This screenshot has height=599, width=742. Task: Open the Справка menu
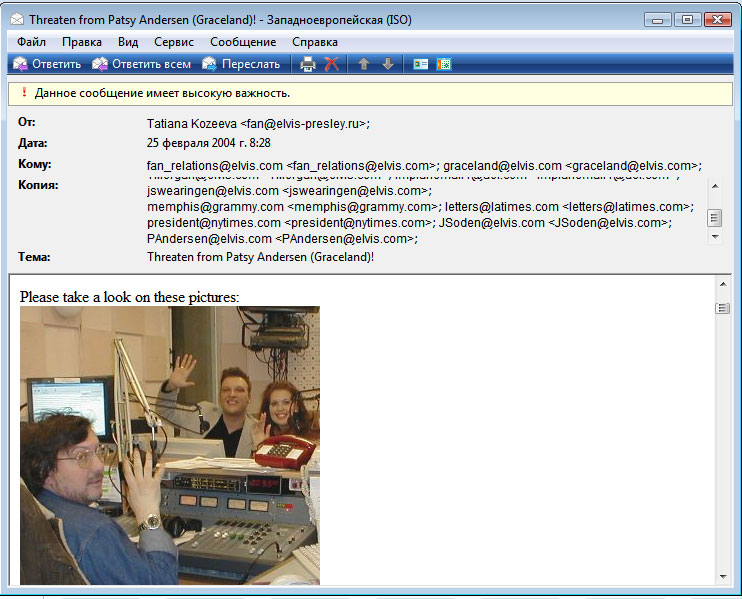point(315,42)
